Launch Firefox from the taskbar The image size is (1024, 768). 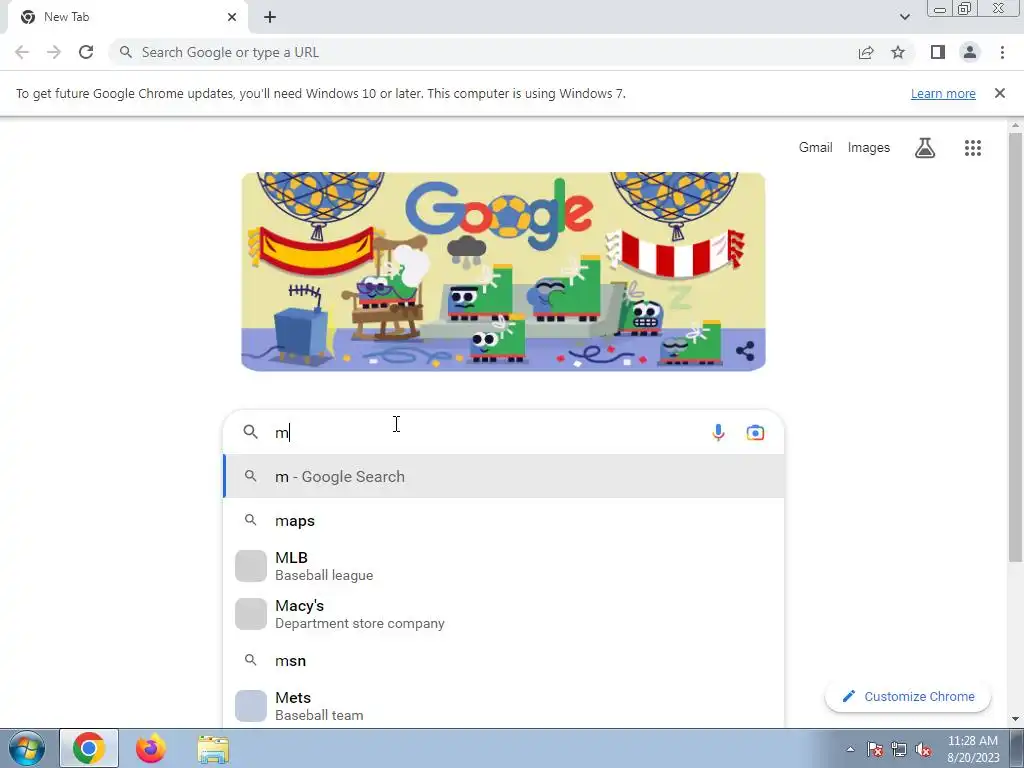click(x=150, y=748)
